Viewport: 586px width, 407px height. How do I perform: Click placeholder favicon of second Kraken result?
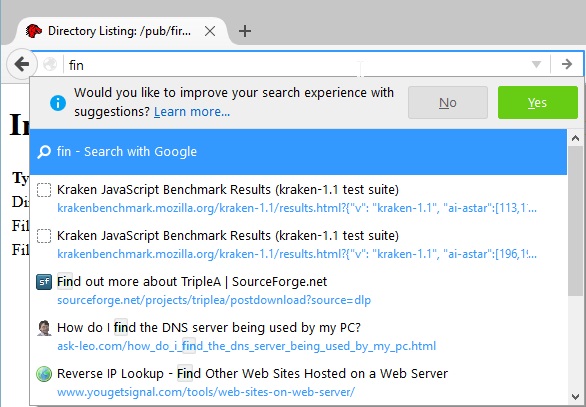[x=44, y=236]
